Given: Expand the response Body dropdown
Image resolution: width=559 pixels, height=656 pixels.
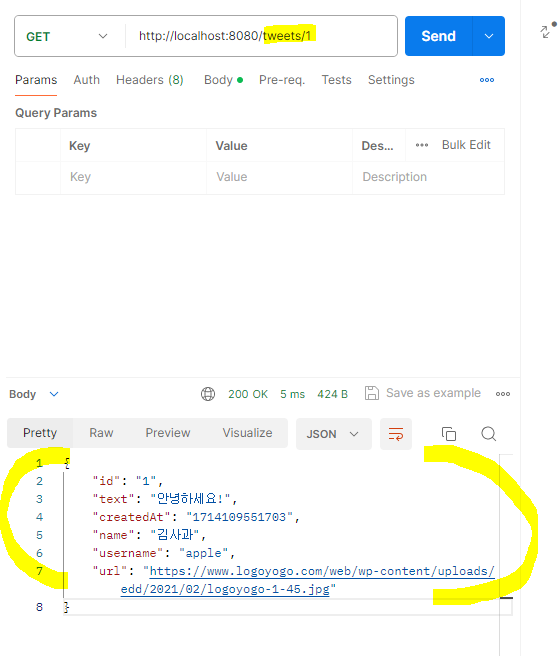Looking at the screenshot, I should (x=34, y=394).
